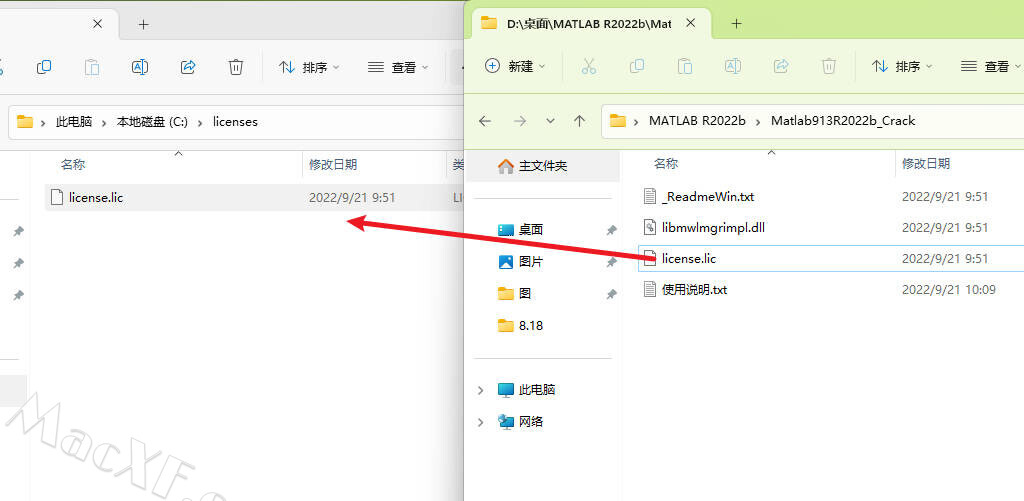Open 查看 view dropdown in right window
Viewport: 1024px width, 501px height.
click(991, 66)
